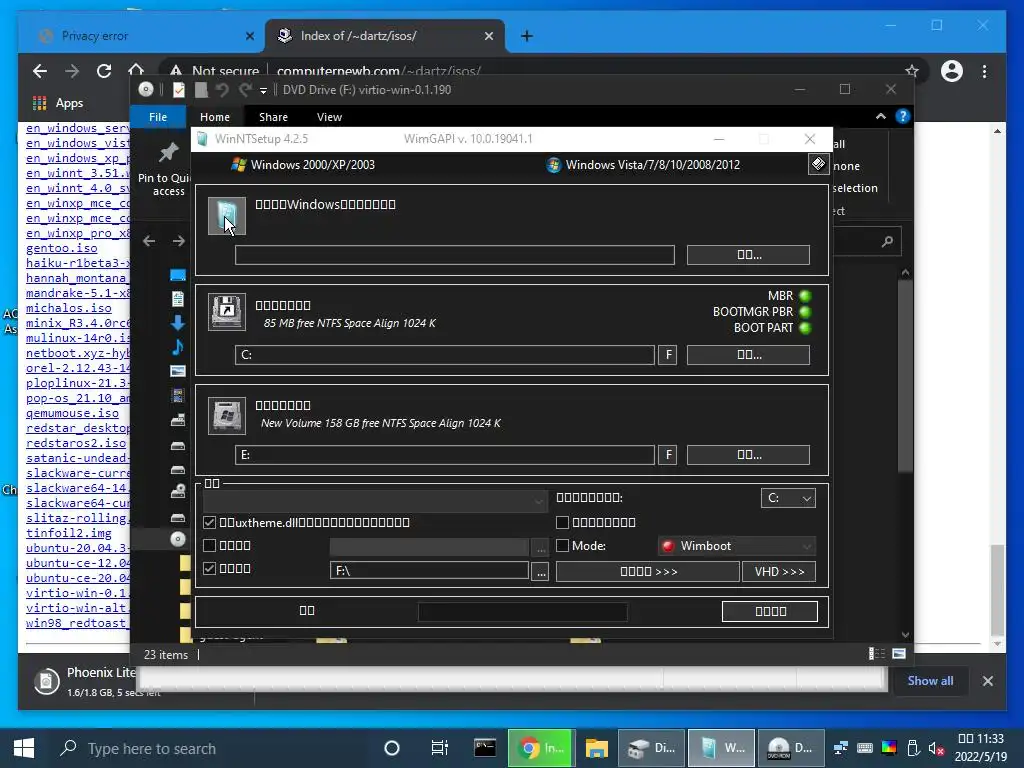Click the ellipsis button beside F:\ path
This screenshot has width=1024, height=768.
pos(540,571)
